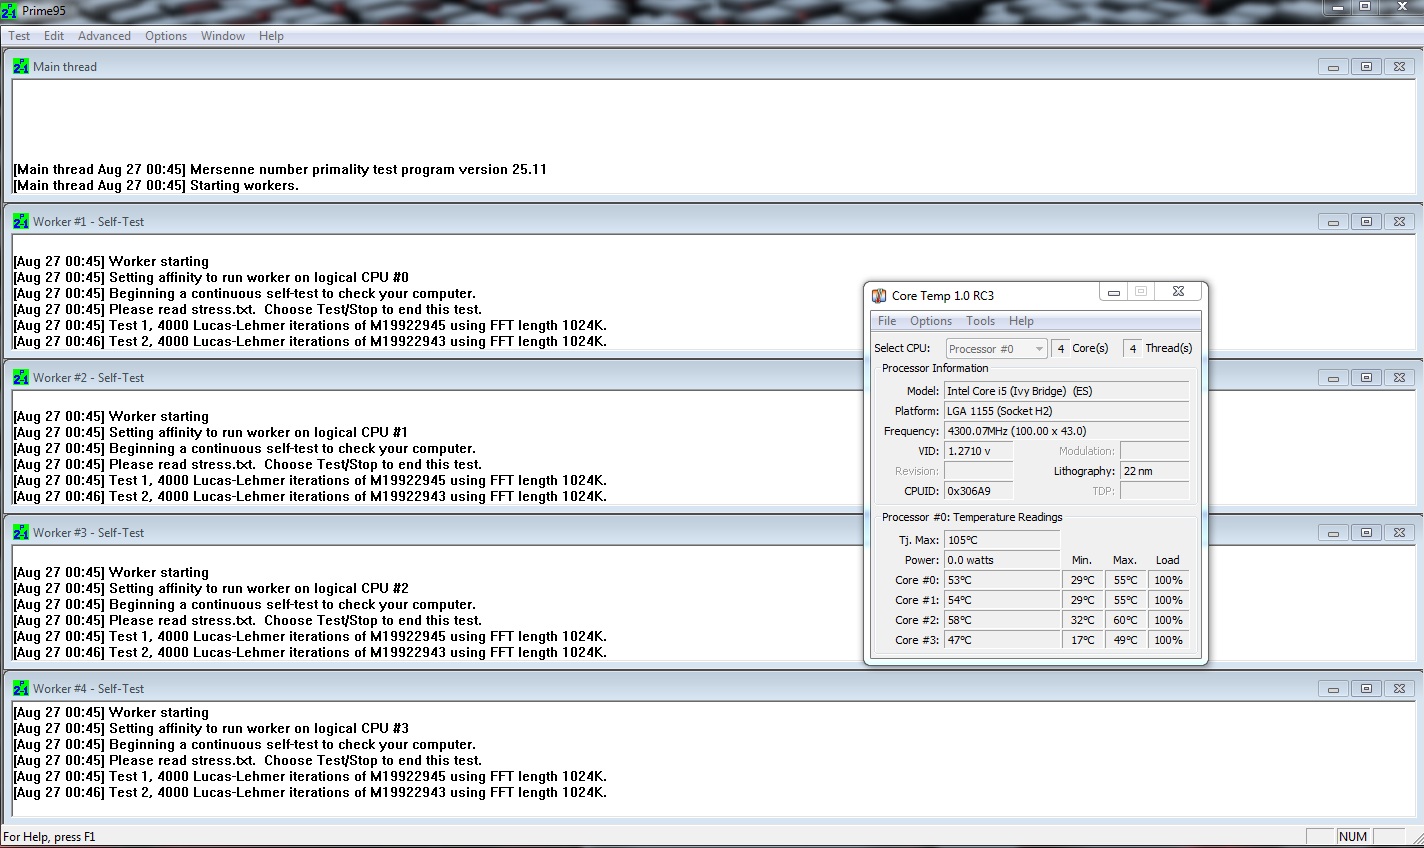Image resolution: width=1424 pixels, height=848 pixels.
Task: Maximize the Worker #2 child window
Action: point(1366,378)
